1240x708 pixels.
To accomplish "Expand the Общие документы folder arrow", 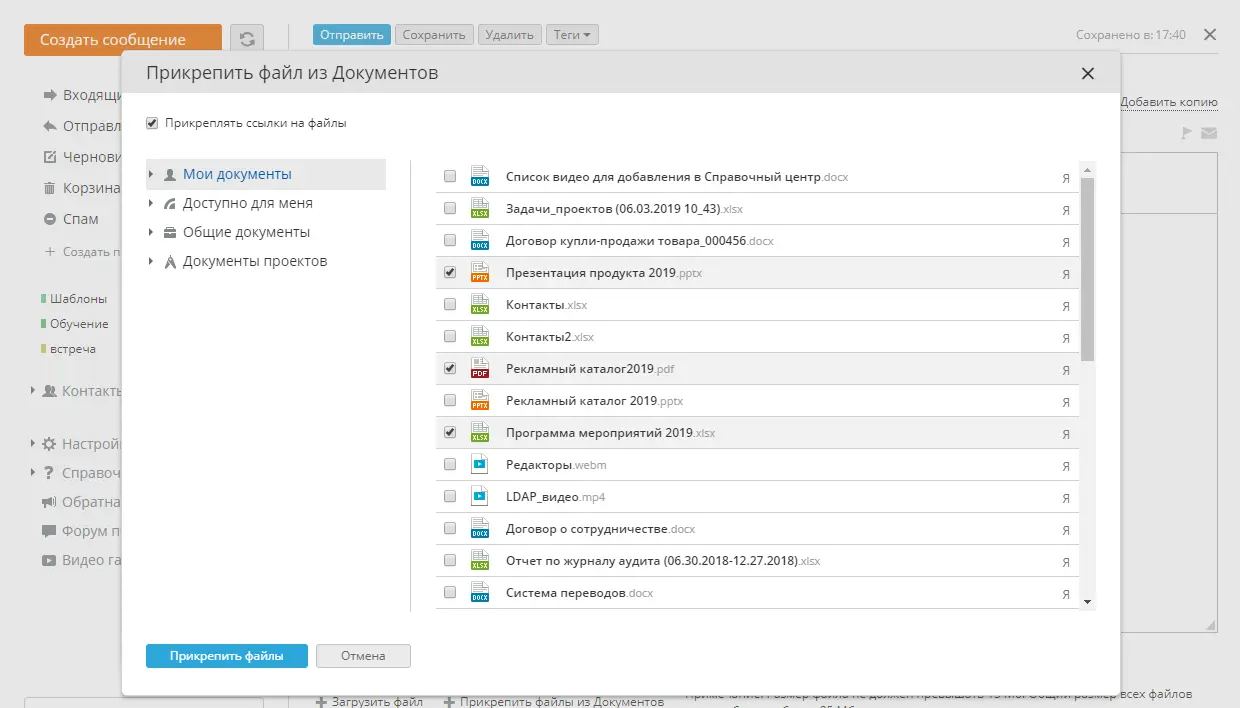I will (151, 233).
